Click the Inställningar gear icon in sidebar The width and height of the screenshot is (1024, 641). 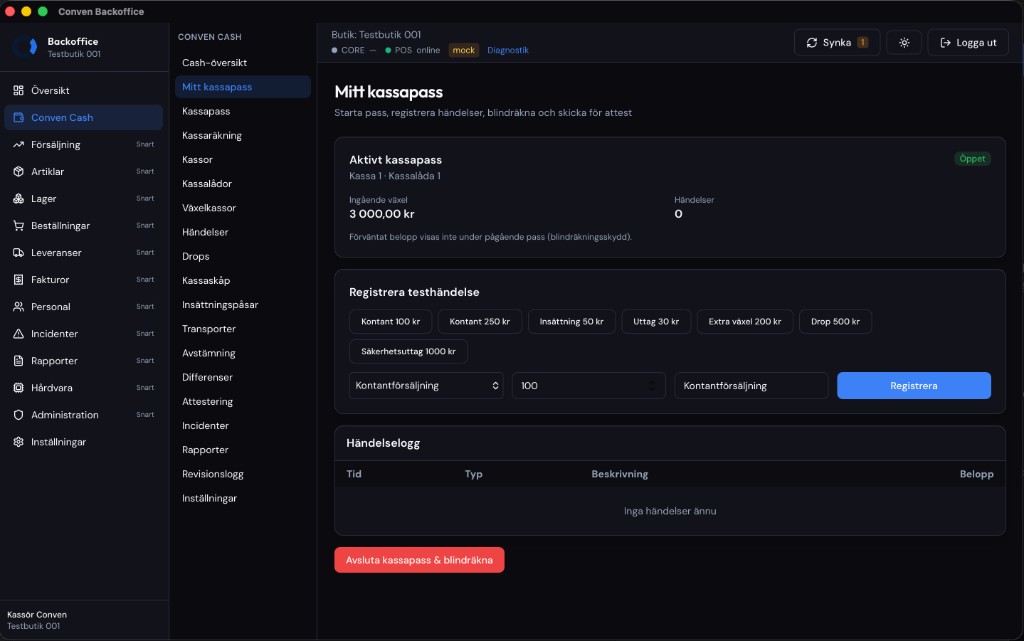click(x=18, y=442)
